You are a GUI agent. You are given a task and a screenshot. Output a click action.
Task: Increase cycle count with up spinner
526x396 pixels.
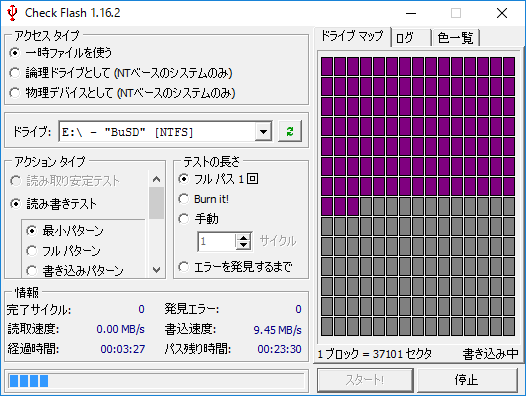(x=243, y=237)
